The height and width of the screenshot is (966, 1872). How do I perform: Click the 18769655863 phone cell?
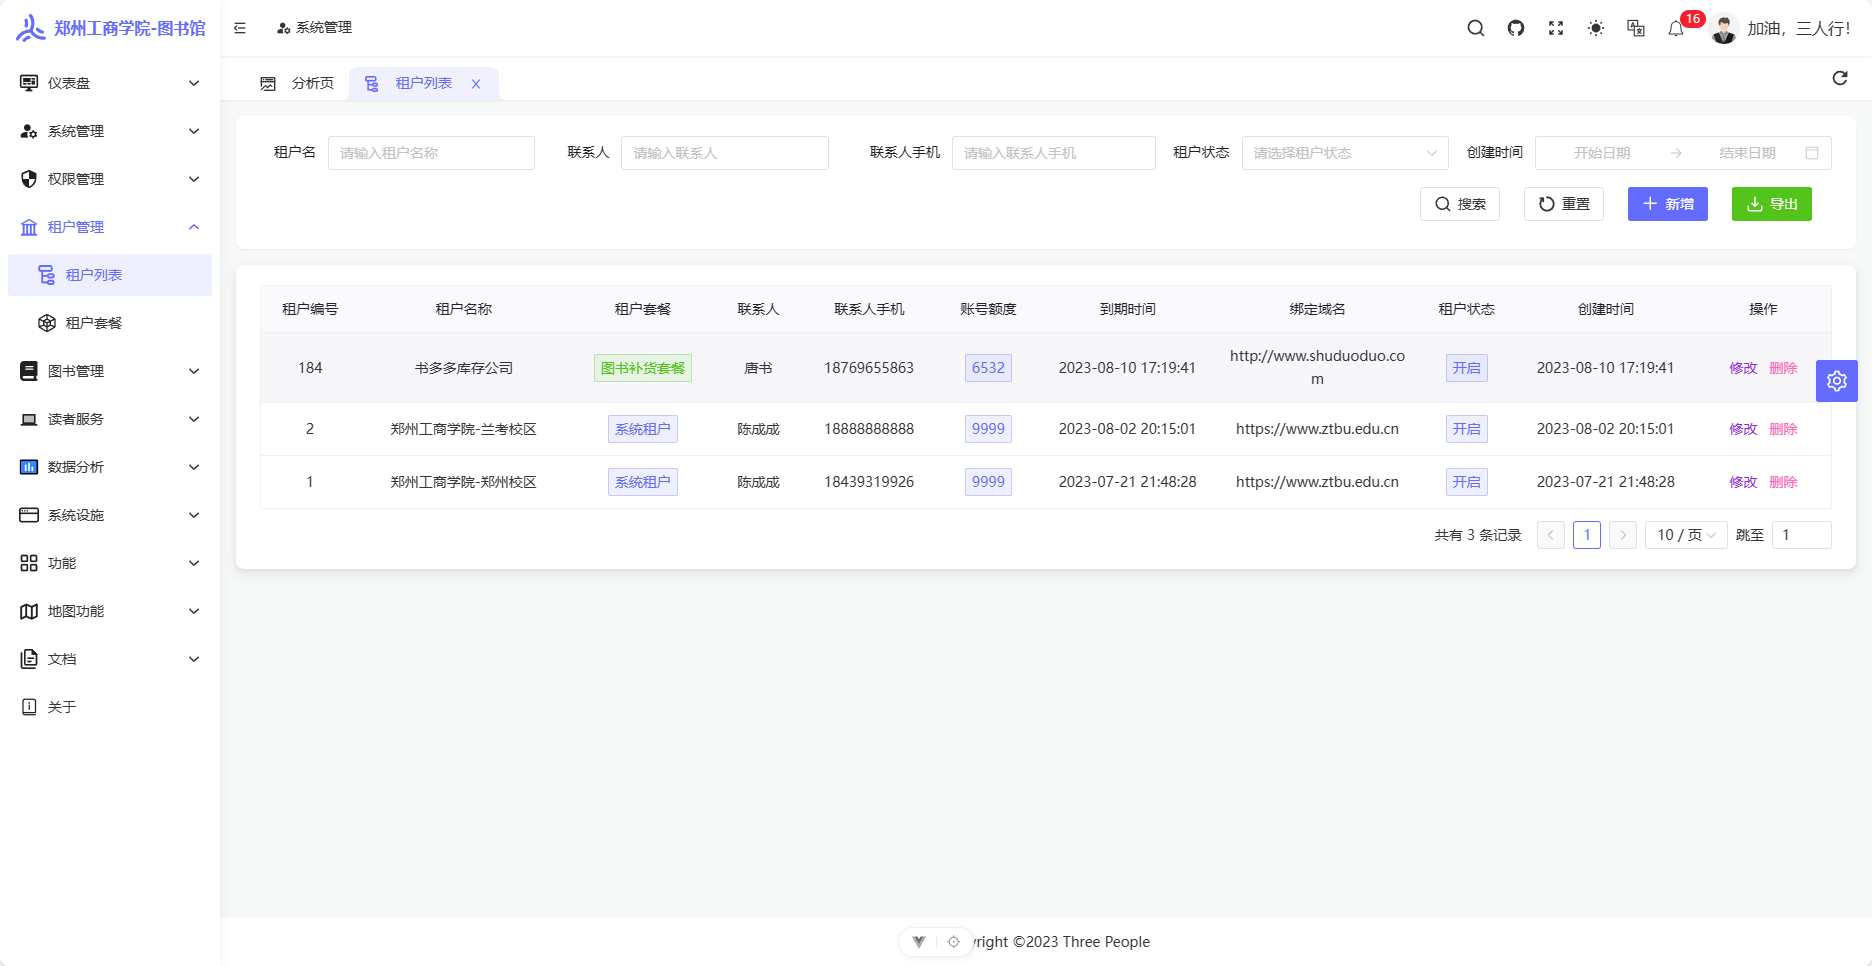pyautogui.click(x=869, y=368)
